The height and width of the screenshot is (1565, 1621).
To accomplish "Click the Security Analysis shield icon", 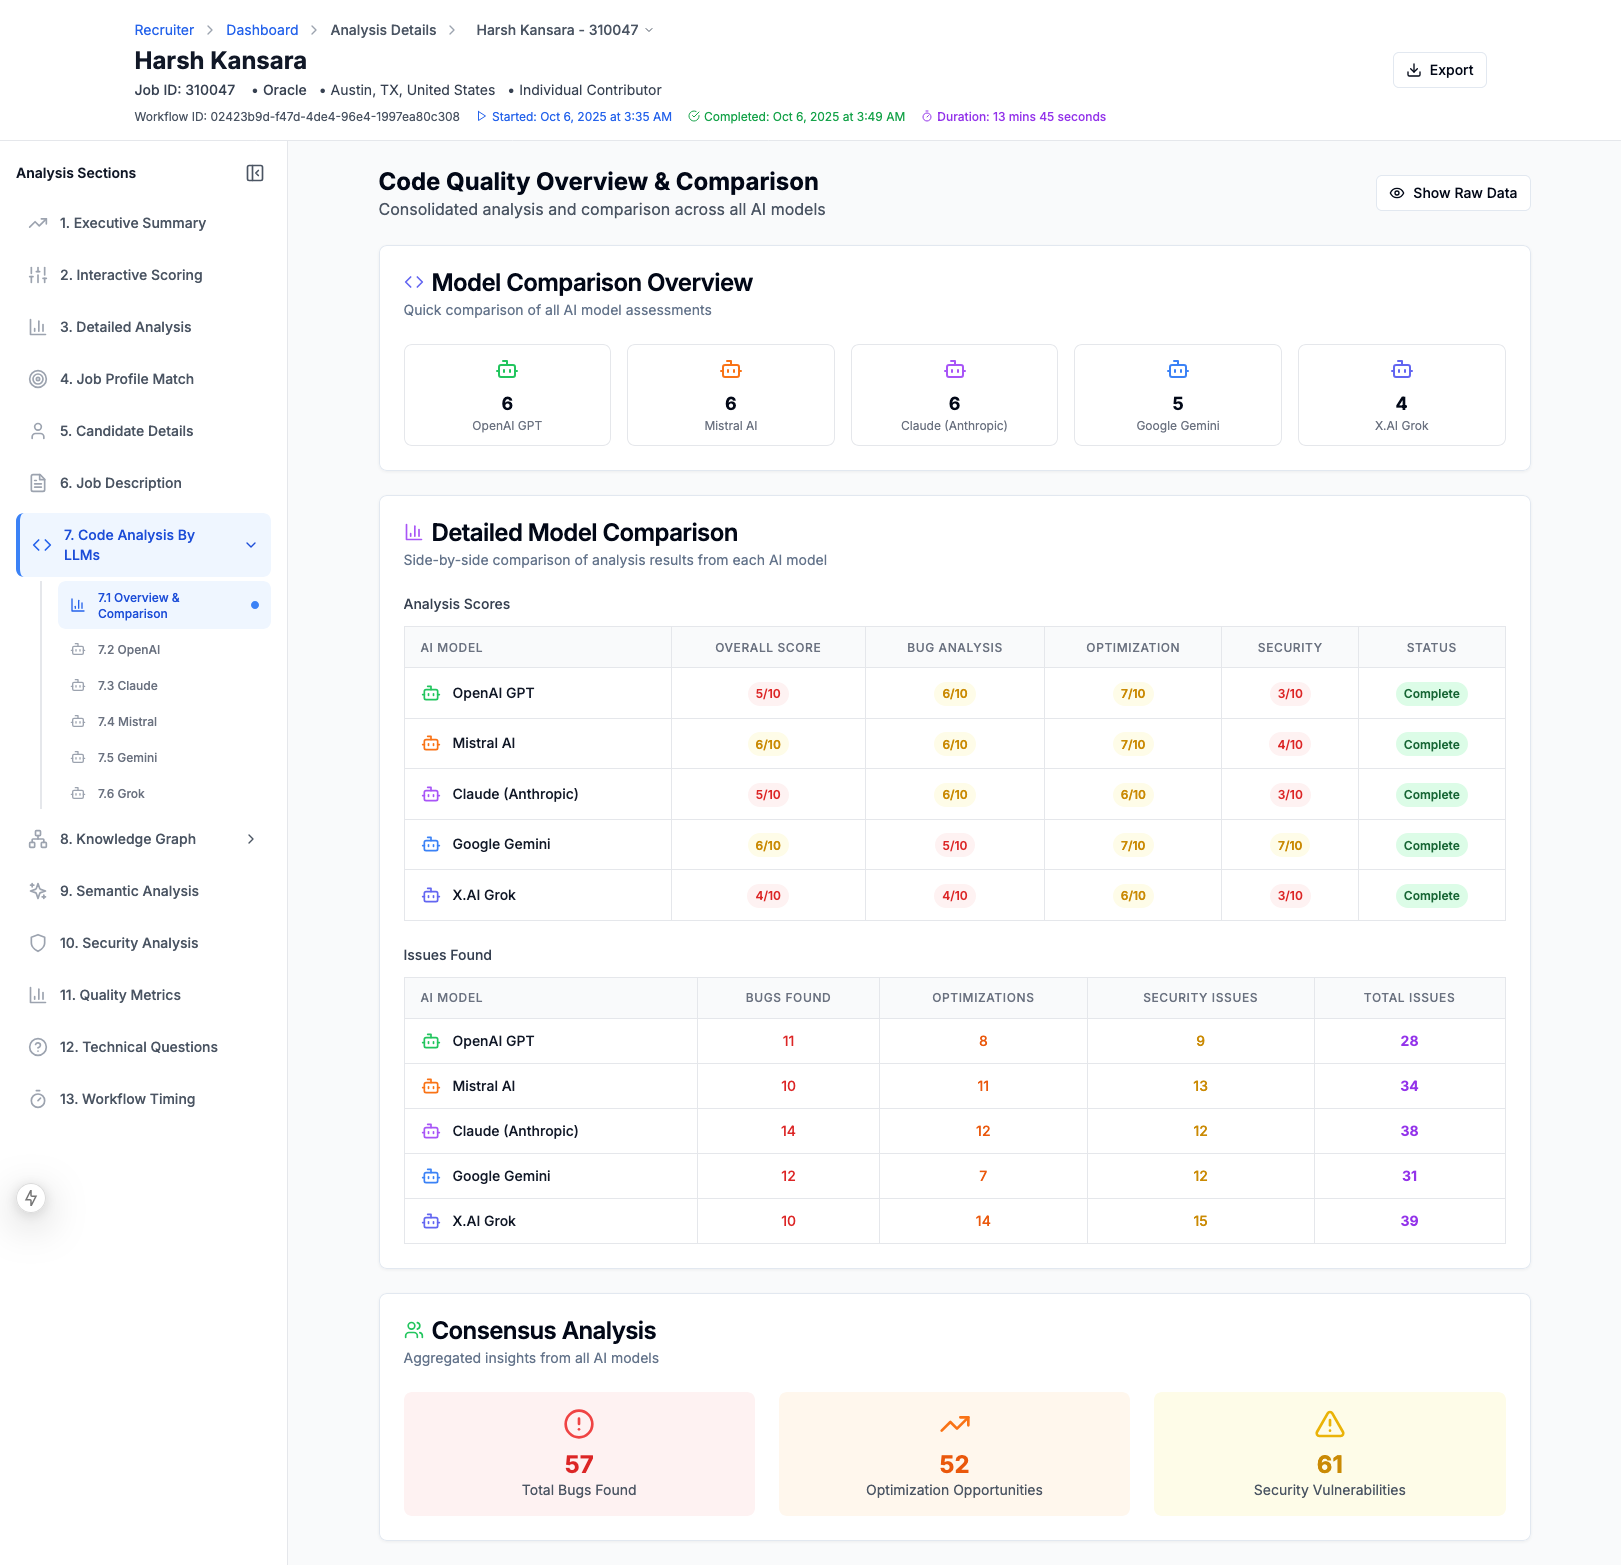I will (38, 943).
